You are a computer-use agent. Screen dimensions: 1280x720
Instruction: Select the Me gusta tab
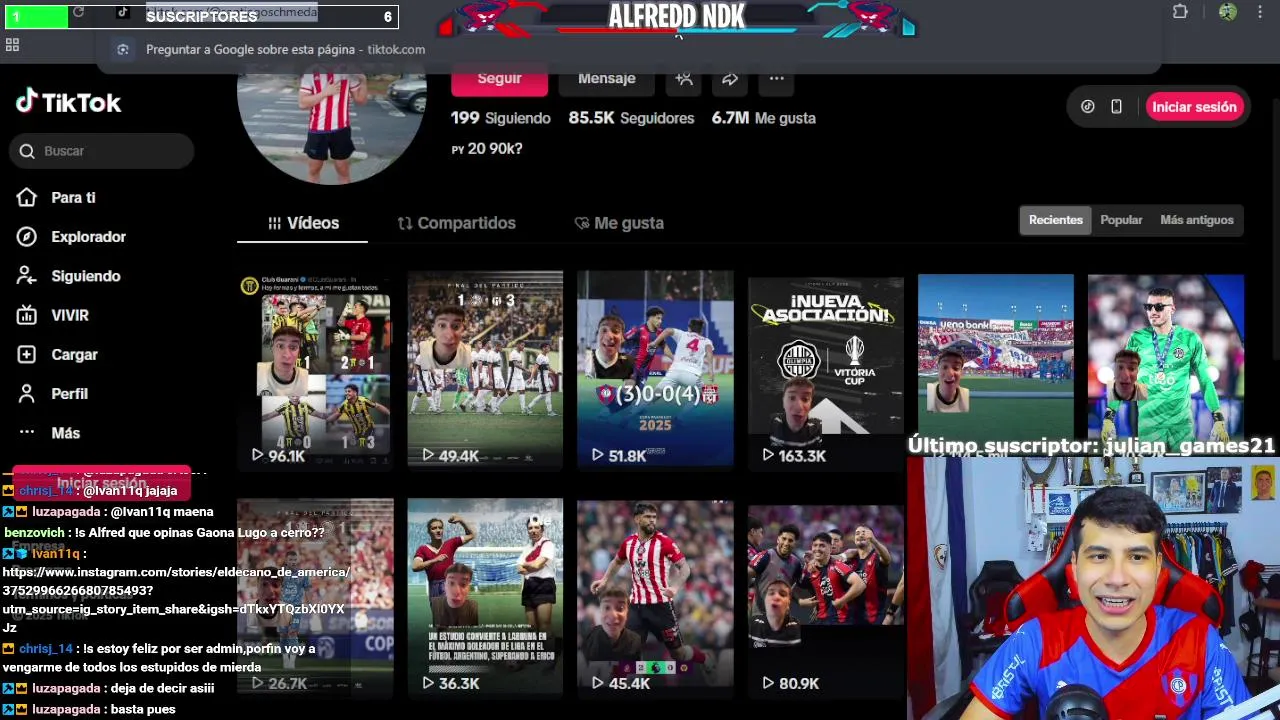619,223
